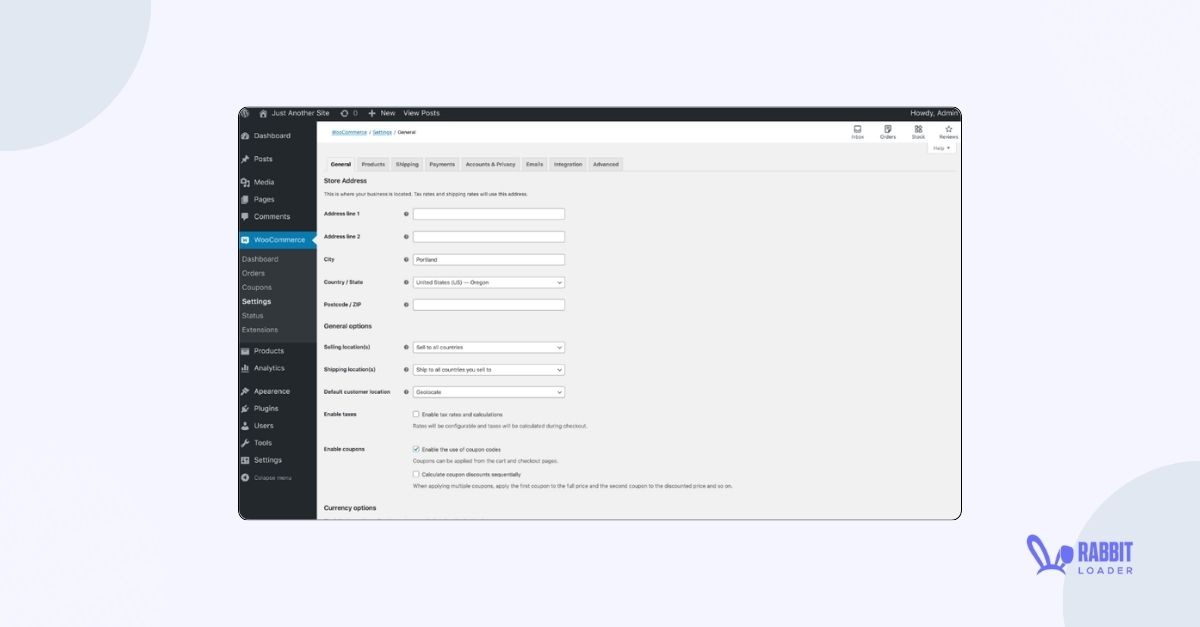The height and width of the screenshot is (627, 1200).
Task: Click the Comments sidebar icon
Action: [245, 216]
